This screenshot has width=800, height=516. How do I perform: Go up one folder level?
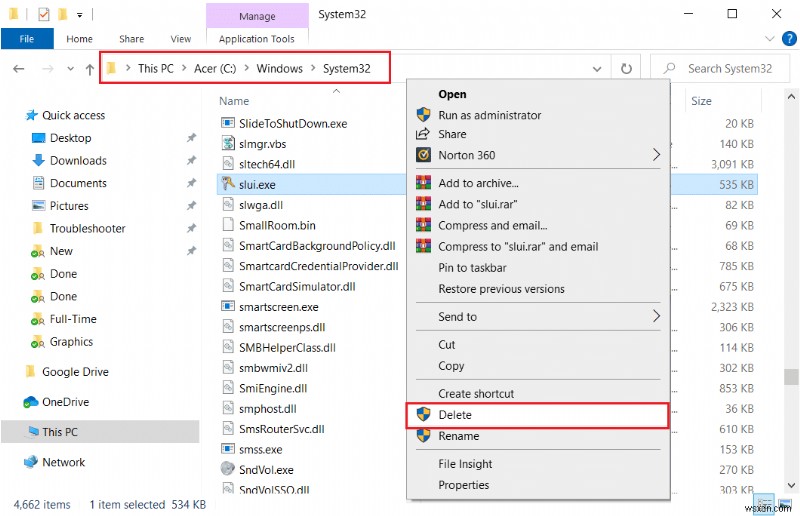click(x=89, y=68)
